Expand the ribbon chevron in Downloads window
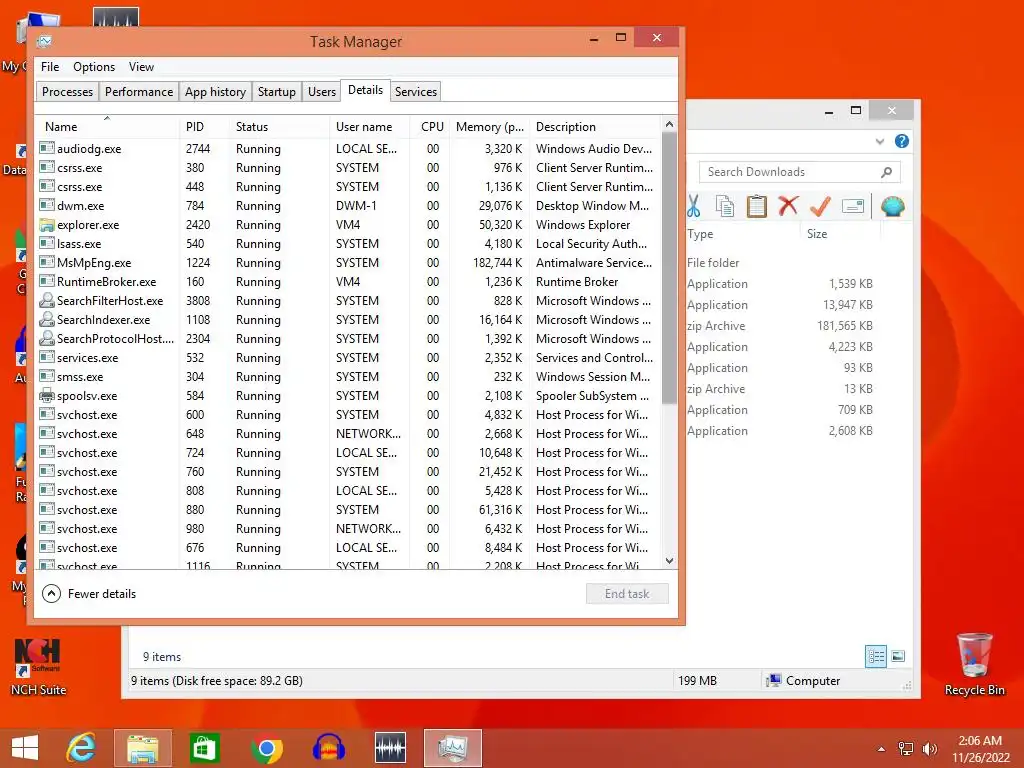 tap(880, 141)
